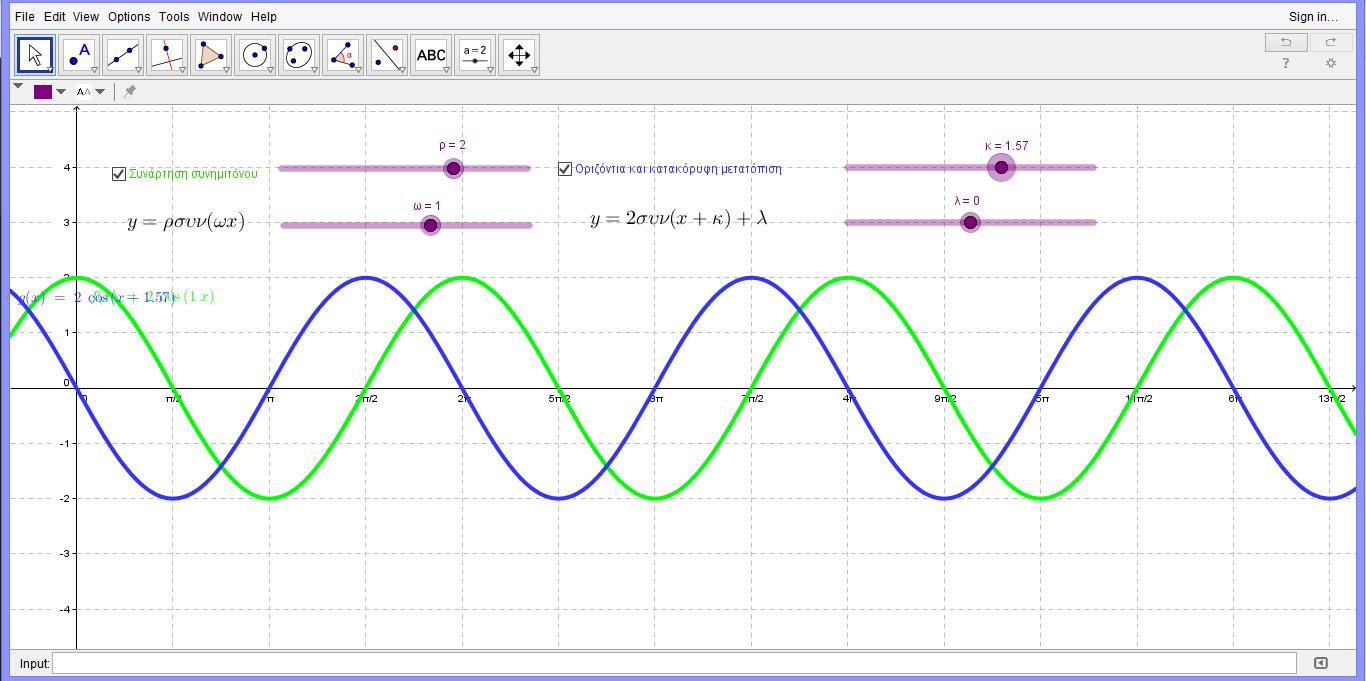The height and width of the screenshot is (681, 1366).
Task: Click the ρ = 2 slider handle
Action: coord(454,169)
